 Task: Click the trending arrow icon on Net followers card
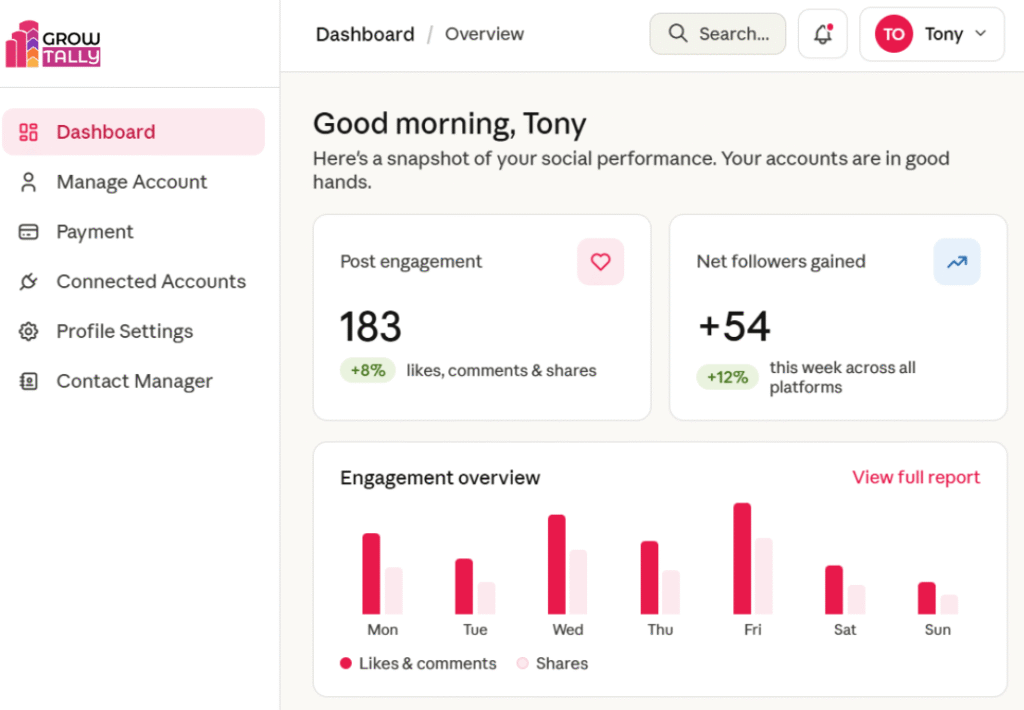(x=957, y=262)
